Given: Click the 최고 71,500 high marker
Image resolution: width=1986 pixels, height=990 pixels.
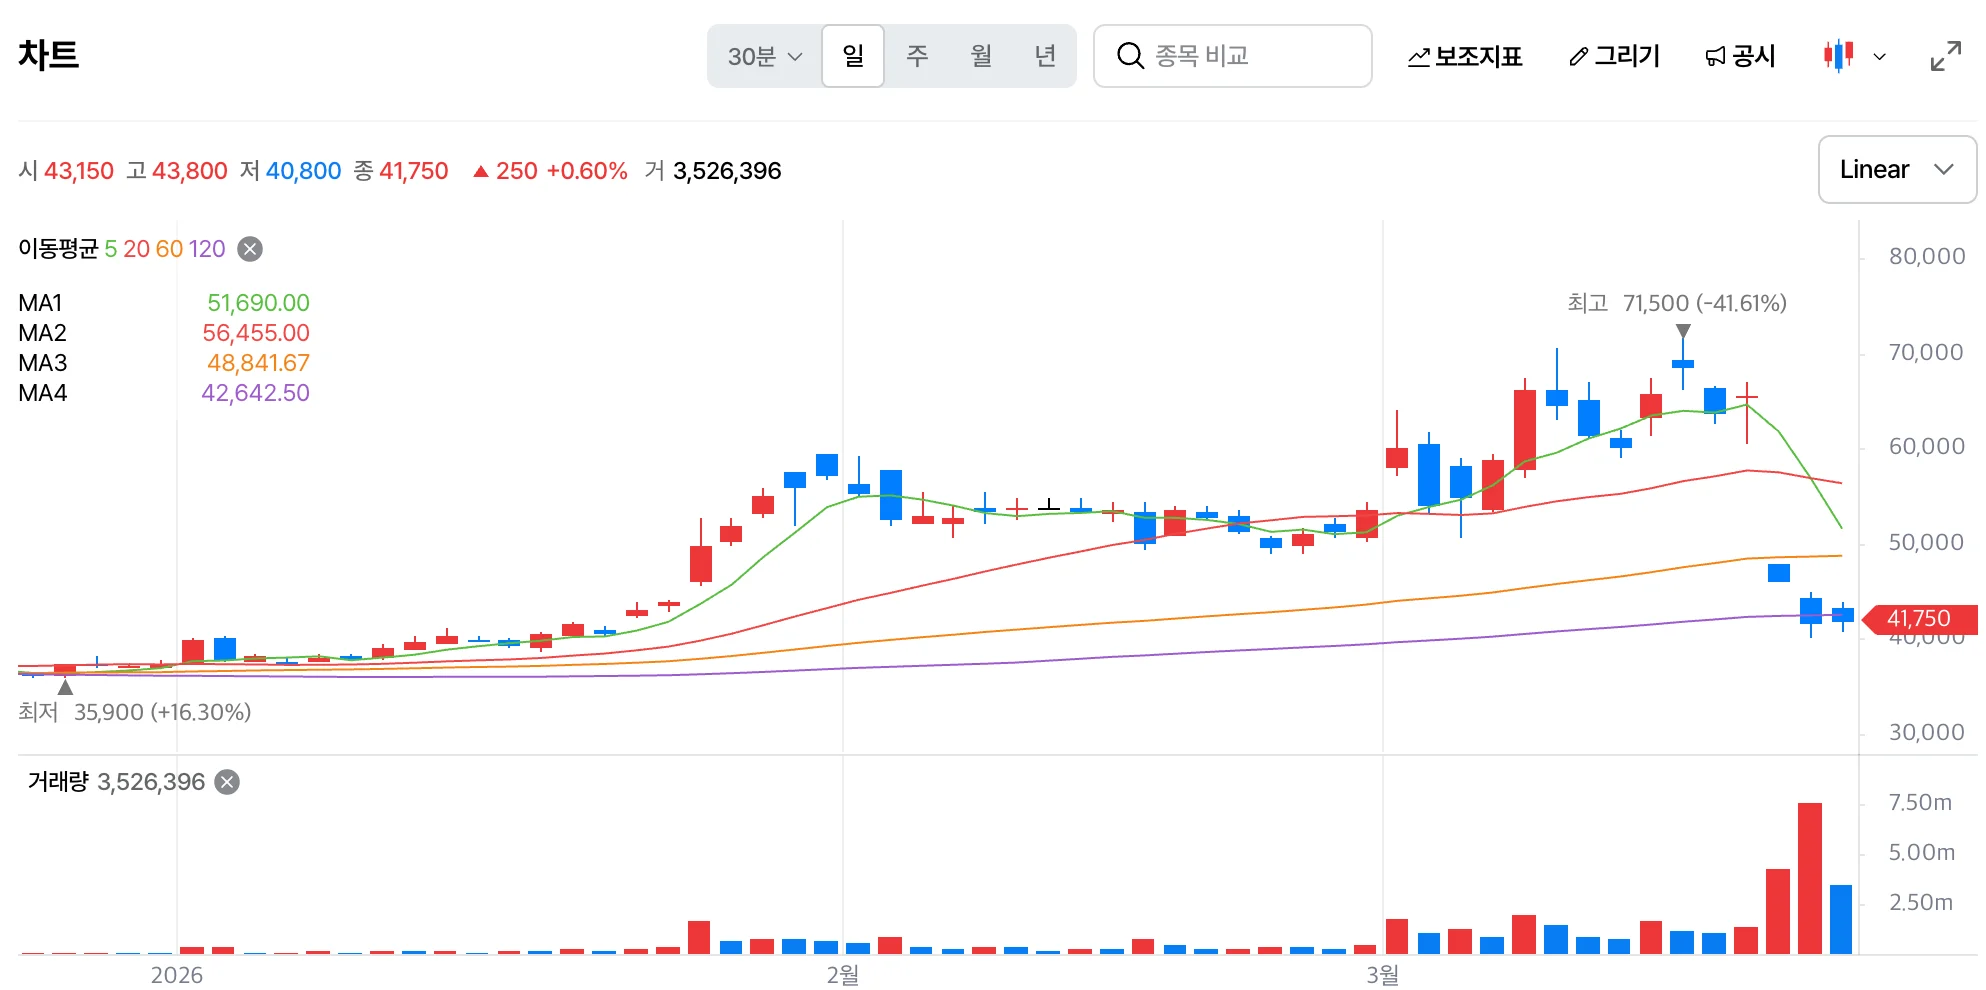Looking at the screenshot, I should 1677,303.
